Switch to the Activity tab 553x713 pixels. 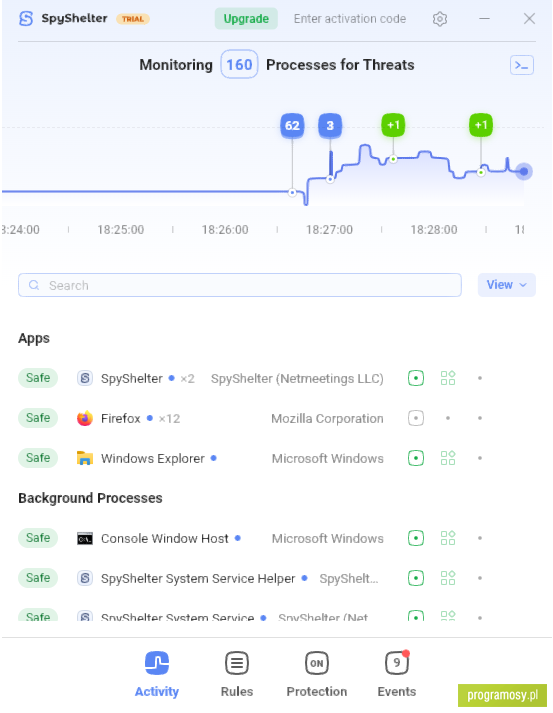pyautogui.click(x=157, y=674)
